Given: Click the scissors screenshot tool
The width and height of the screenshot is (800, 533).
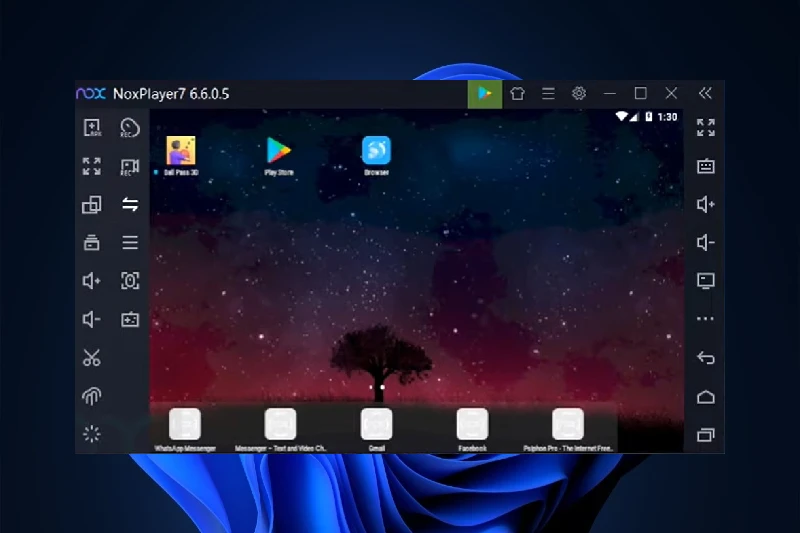Looking at the screenshot, I should tap(91, 358).
